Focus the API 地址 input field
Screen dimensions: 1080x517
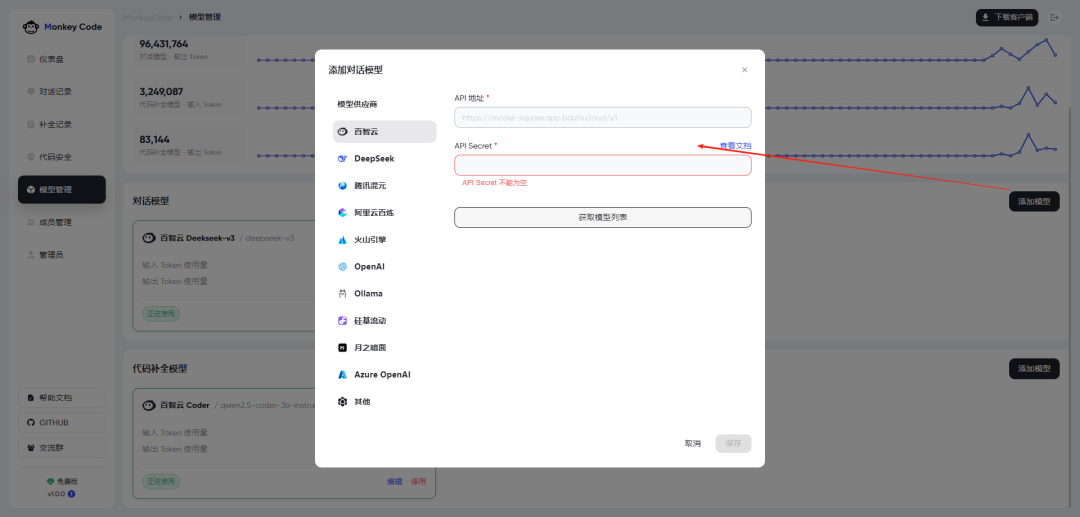click(x=603, y=118)
